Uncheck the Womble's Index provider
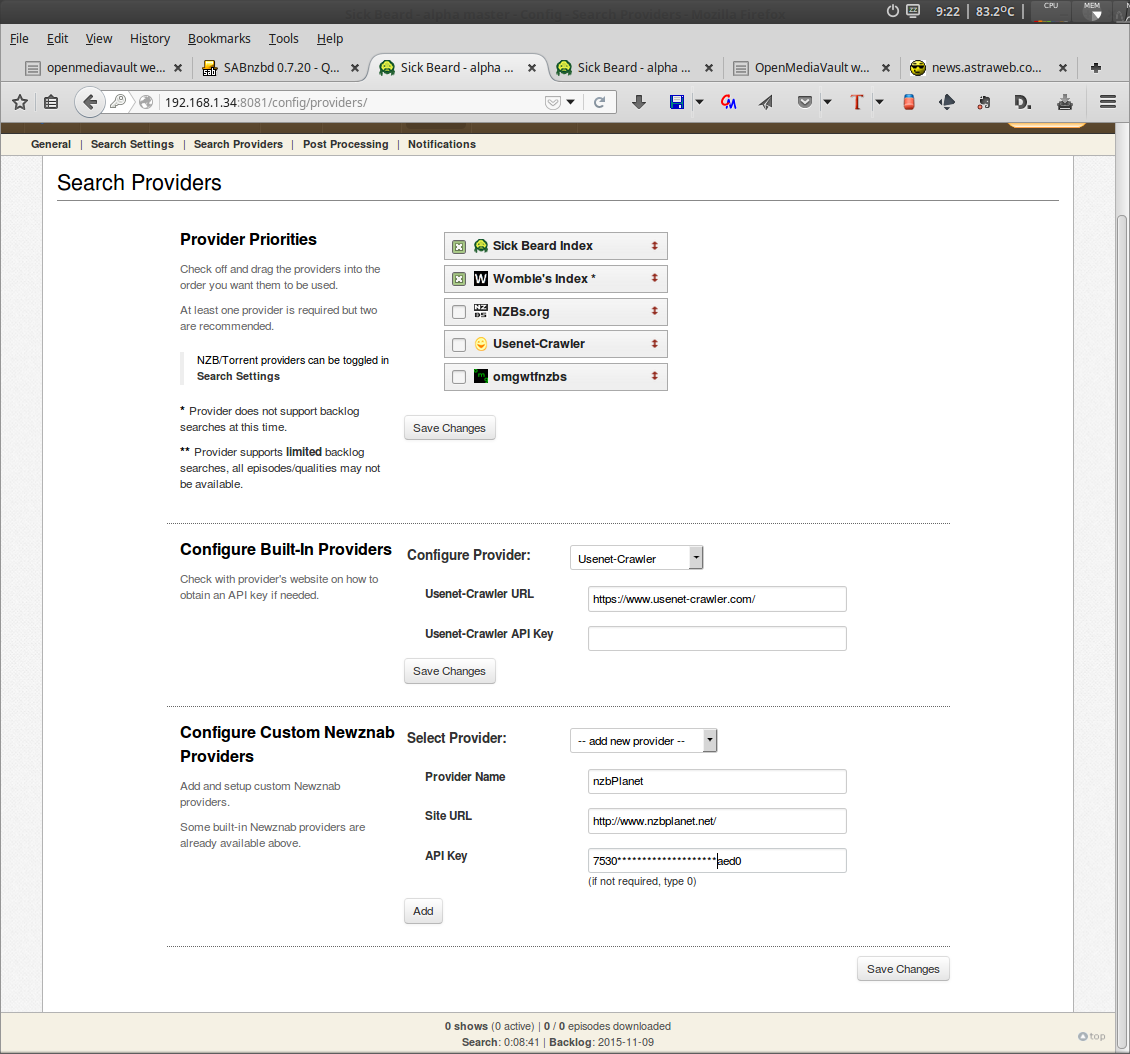The width and height of the screenshot is (1130, 1054). click(x=459, y=279)
